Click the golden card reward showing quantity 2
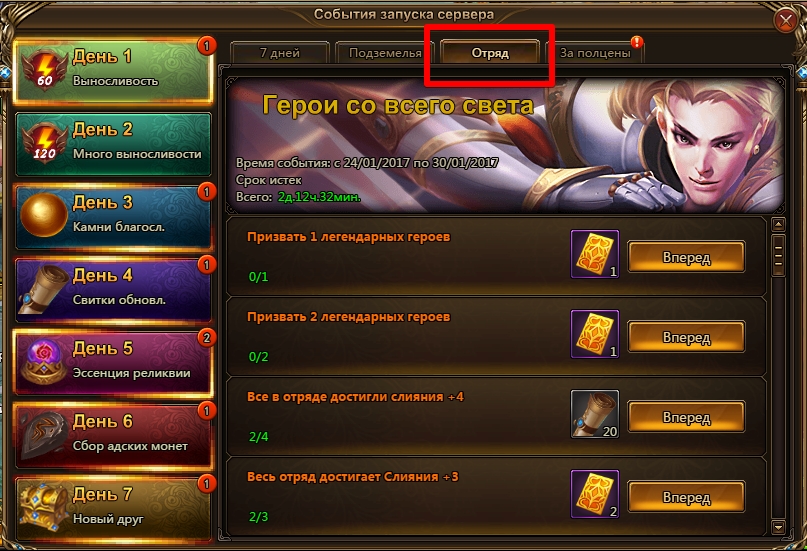The image size is (807, 551). pos(595,494)
